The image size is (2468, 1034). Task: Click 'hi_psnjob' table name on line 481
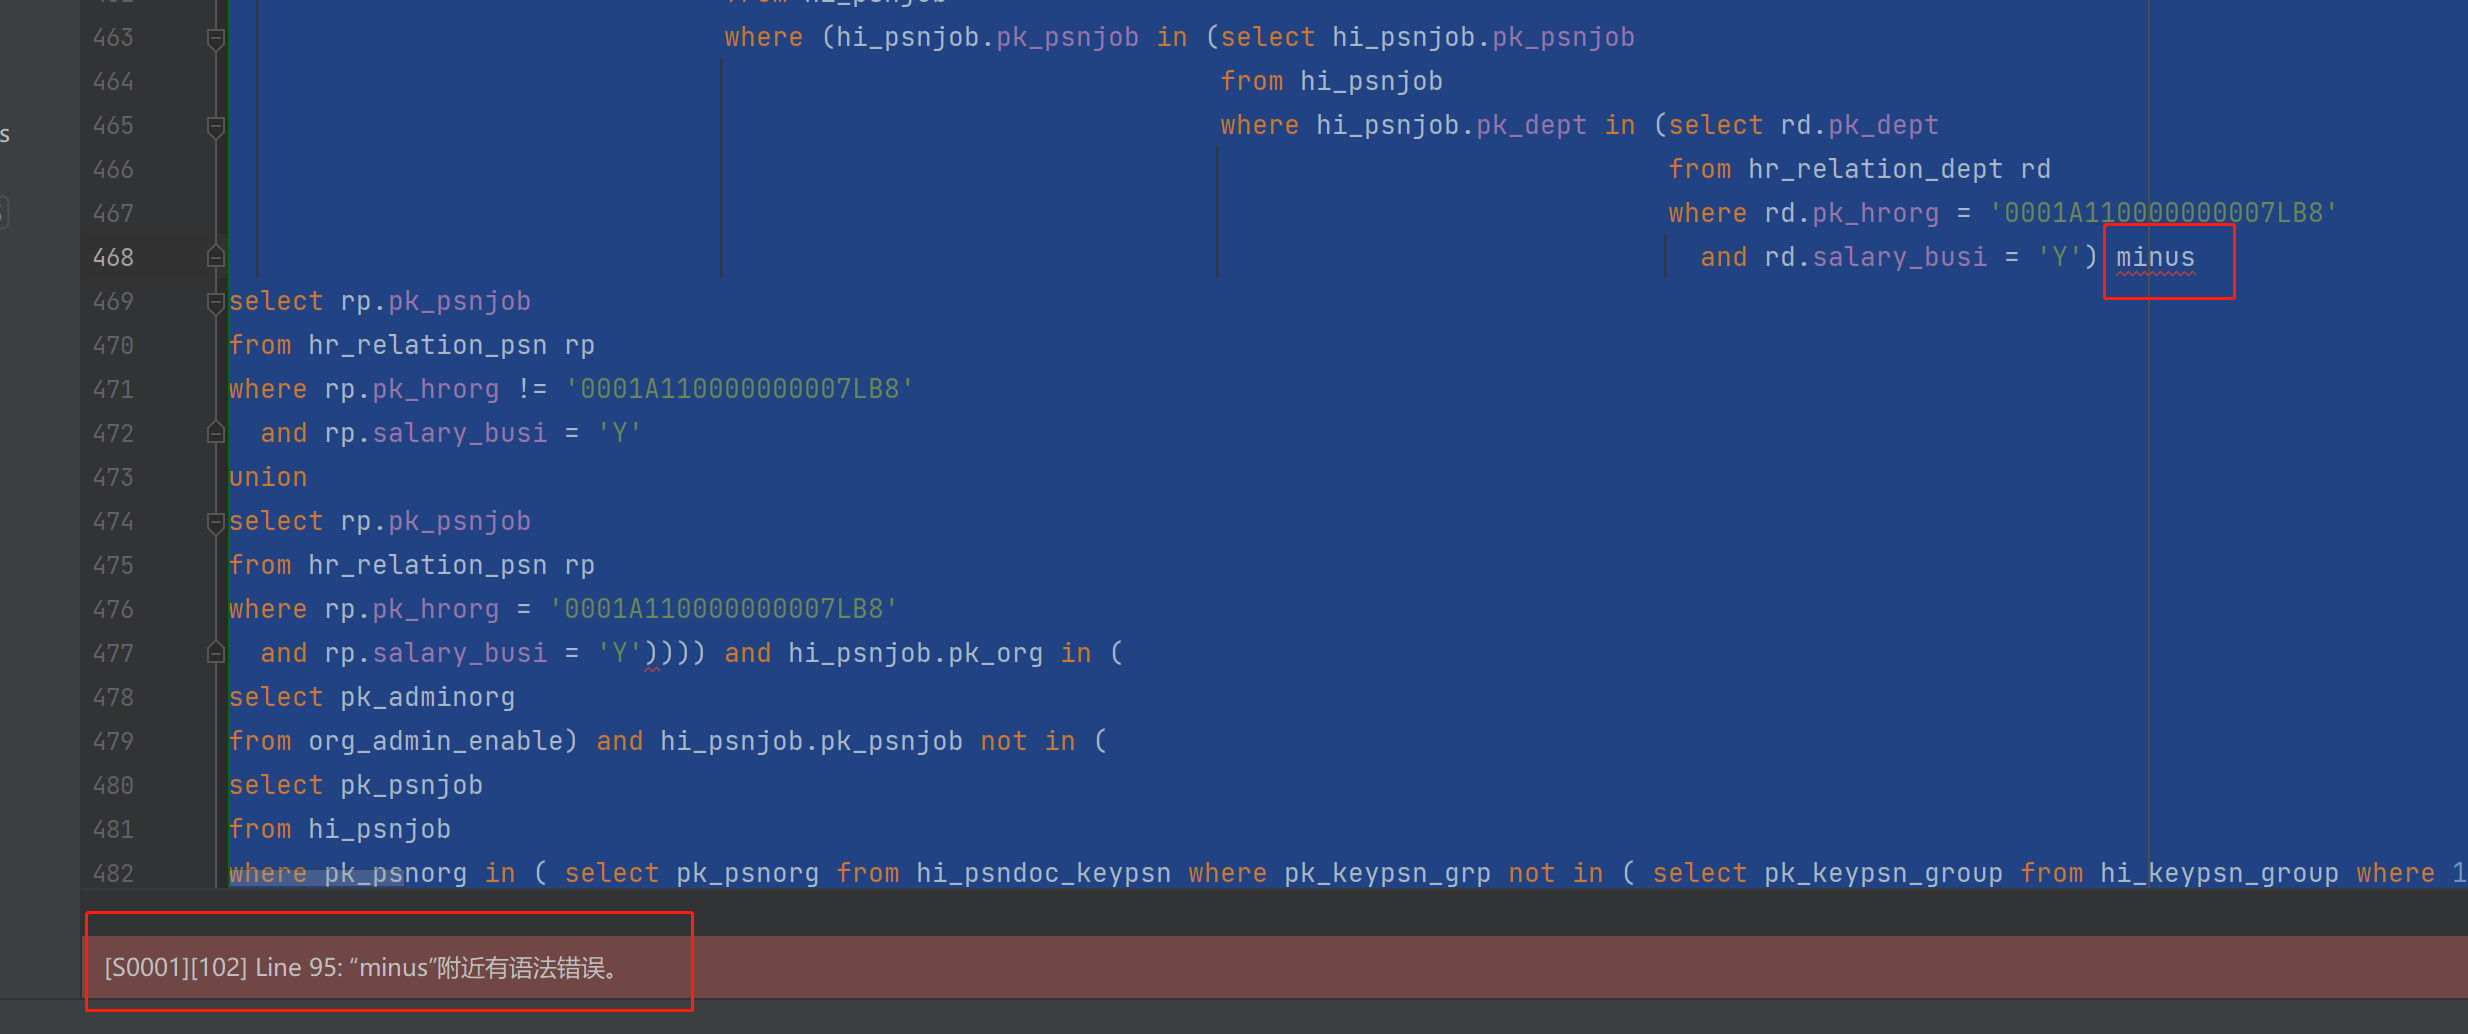380,829
